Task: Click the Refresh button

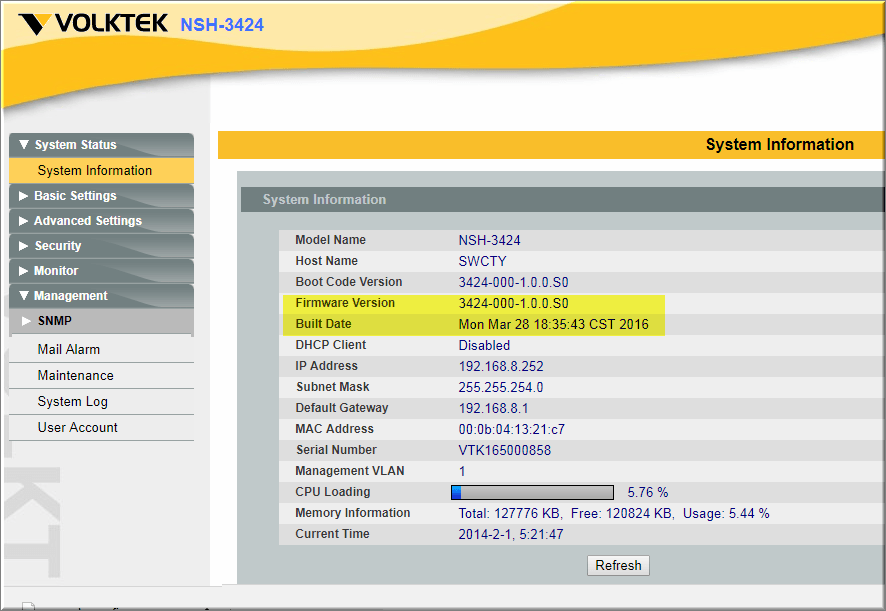Action: (x=618, y=565)
